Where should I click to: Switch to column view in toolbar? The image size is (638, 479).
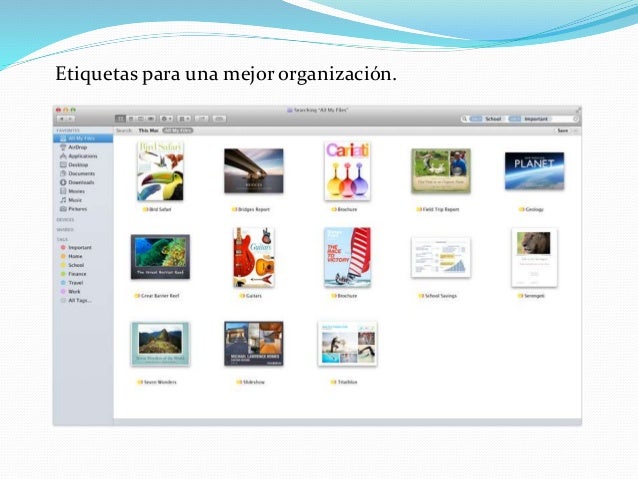tap(141, 119)
